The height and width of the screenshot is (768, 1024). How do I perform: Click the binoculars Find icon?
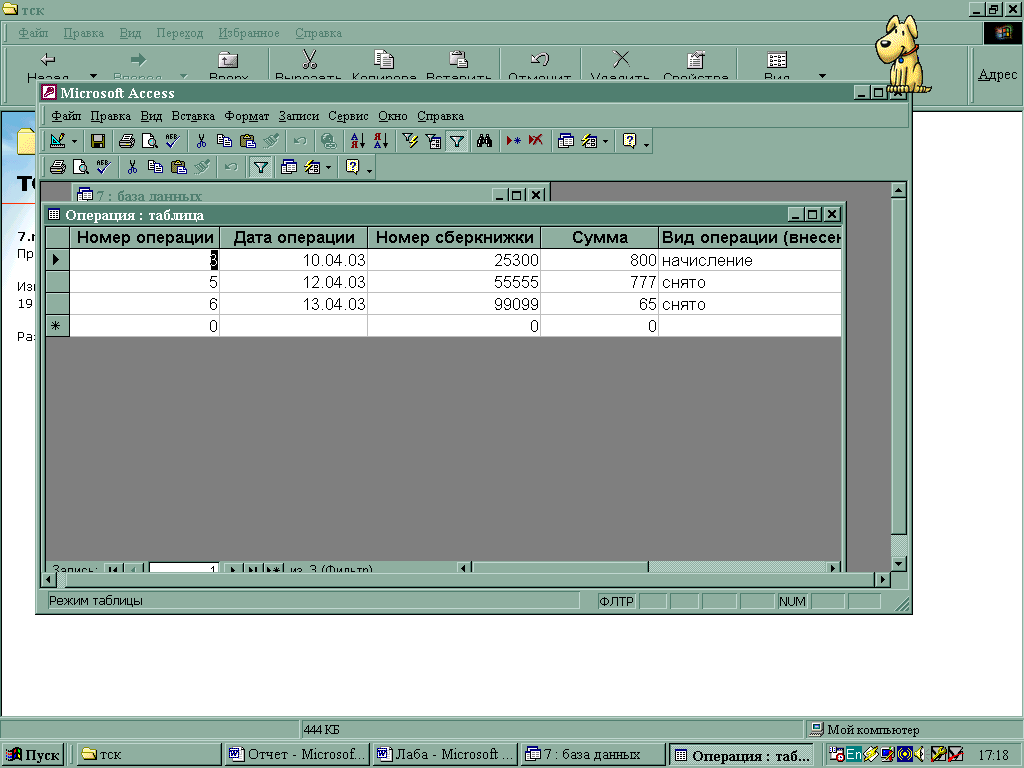point(485,141)
